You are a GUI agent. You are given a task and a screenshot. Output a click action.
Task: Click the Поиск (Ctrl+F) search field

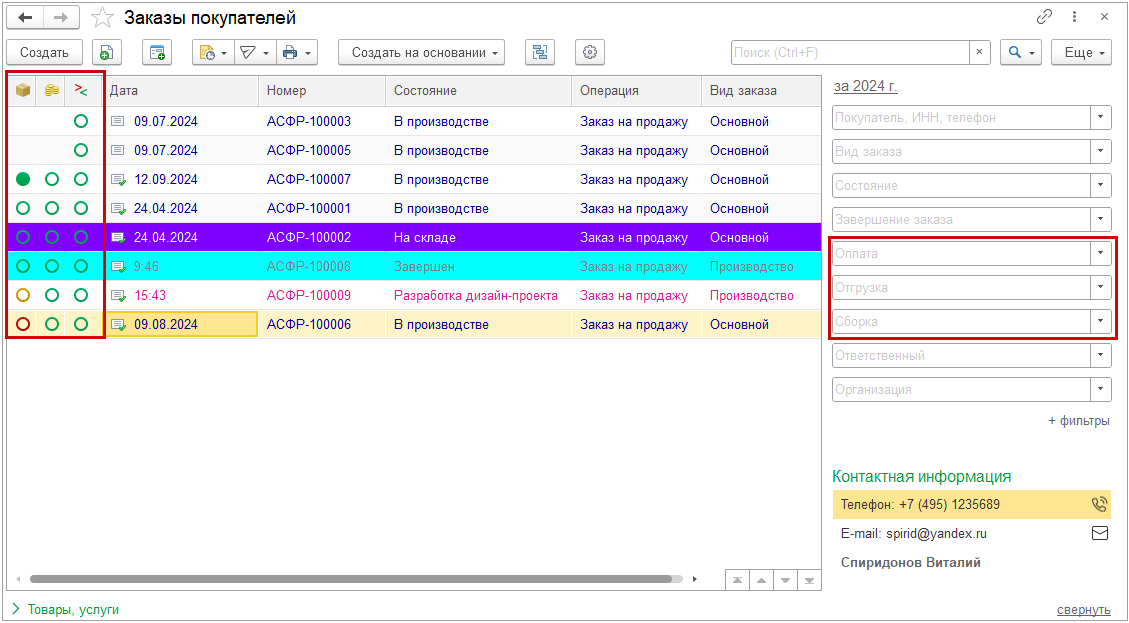point(850,52)
